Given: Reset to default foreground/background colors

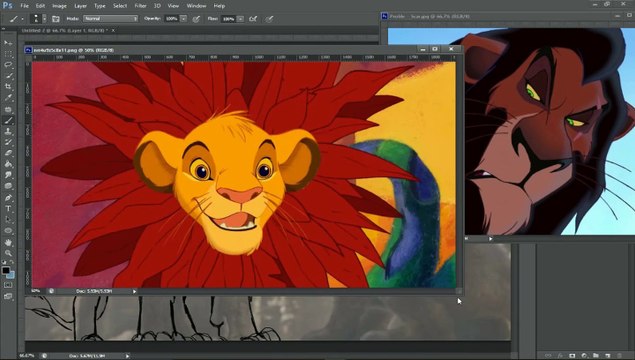Looking at the screenshot, I should (x=4, y=262).
